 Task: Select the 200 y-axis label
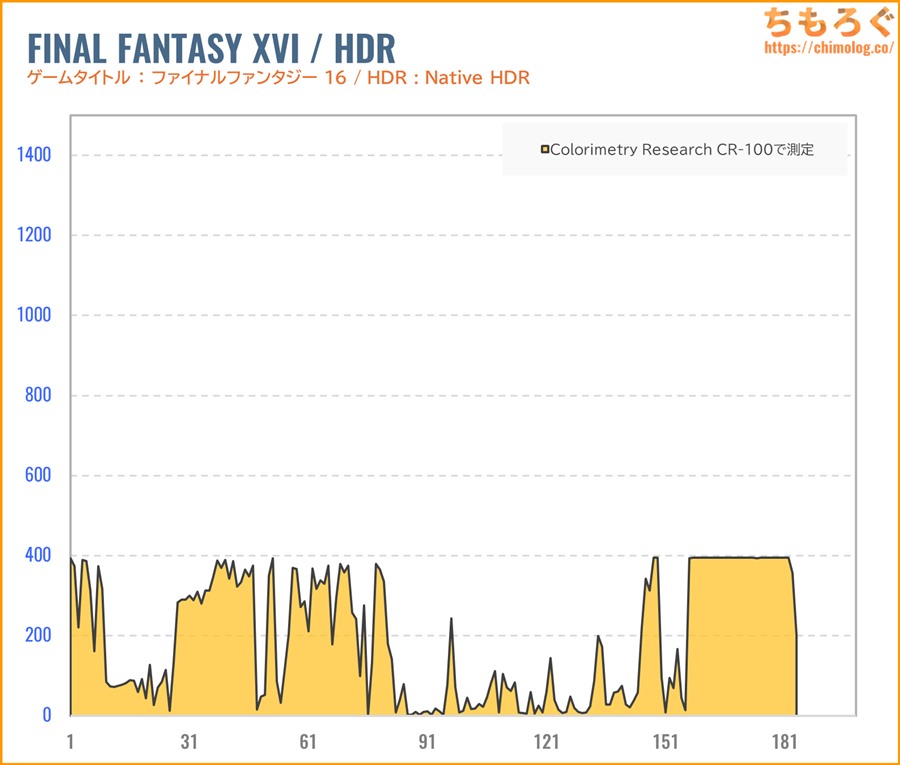pyautogui.click(x=37, y=635)
